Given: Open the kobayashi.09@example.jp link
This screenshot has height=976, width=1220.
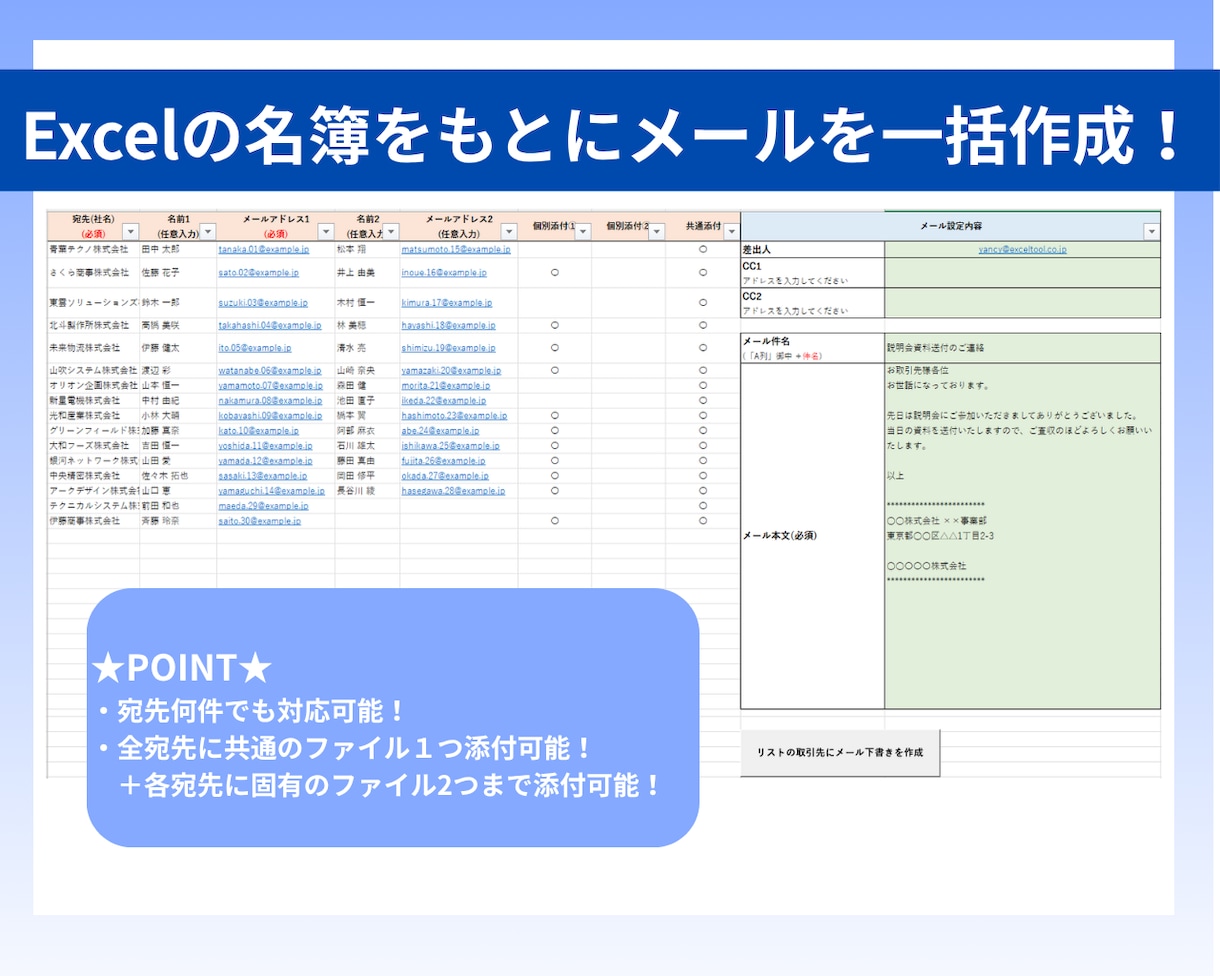Looking at the screenshot, I should [x=270, y=415].
